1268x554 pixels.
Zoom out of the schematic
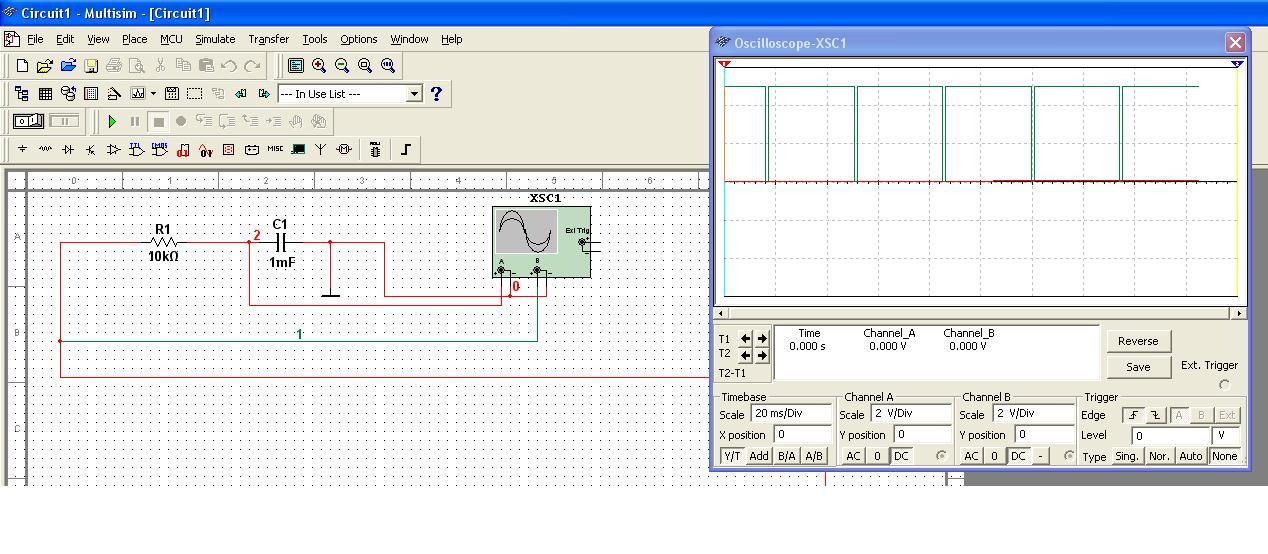pyautogui.click(x=342, y=66)
